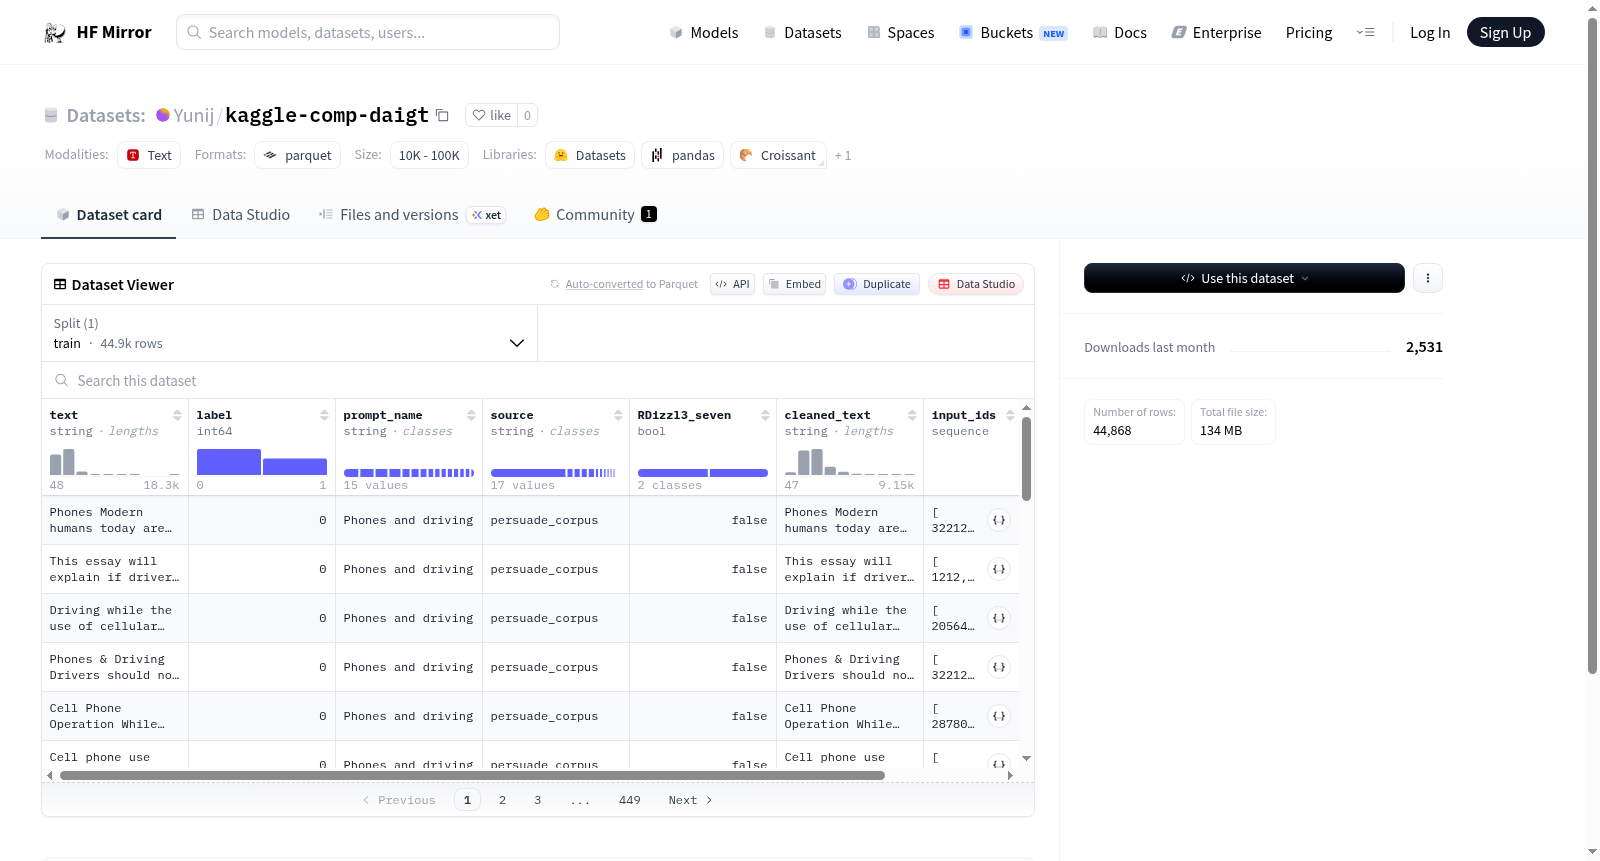Open the API button in Dataset Viewer

(732, 284)
